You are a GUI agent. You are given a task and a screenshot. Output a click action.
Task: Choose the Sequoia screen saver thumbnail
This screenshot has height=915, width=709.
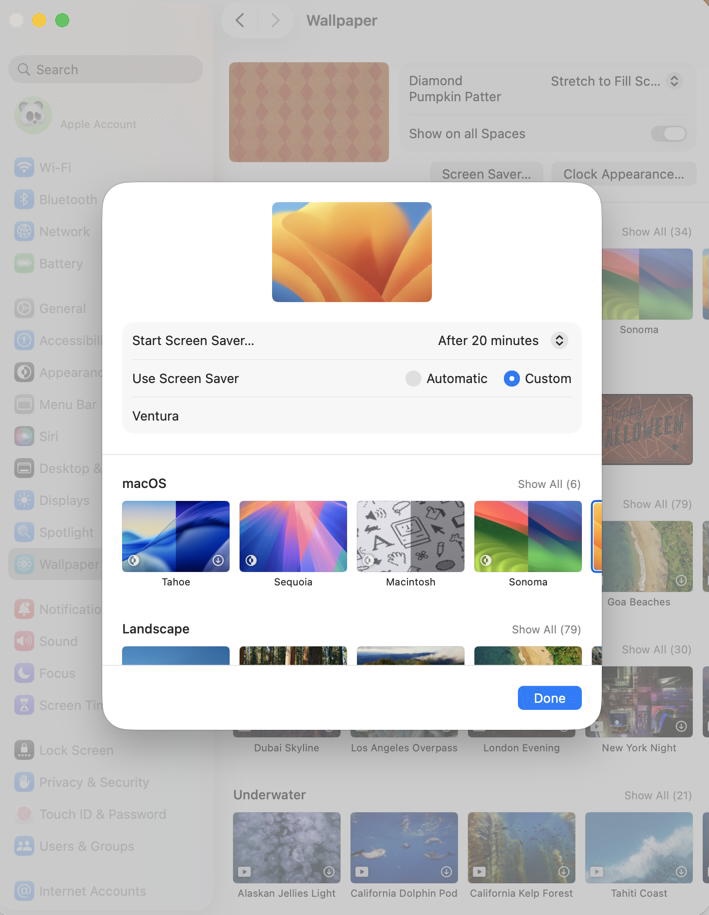[x=293, y=536]
